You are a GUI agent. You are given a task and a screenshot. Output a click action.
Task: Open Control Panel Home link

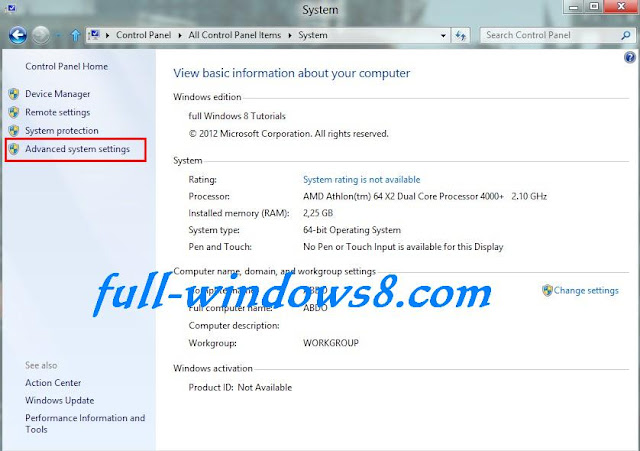67,67
